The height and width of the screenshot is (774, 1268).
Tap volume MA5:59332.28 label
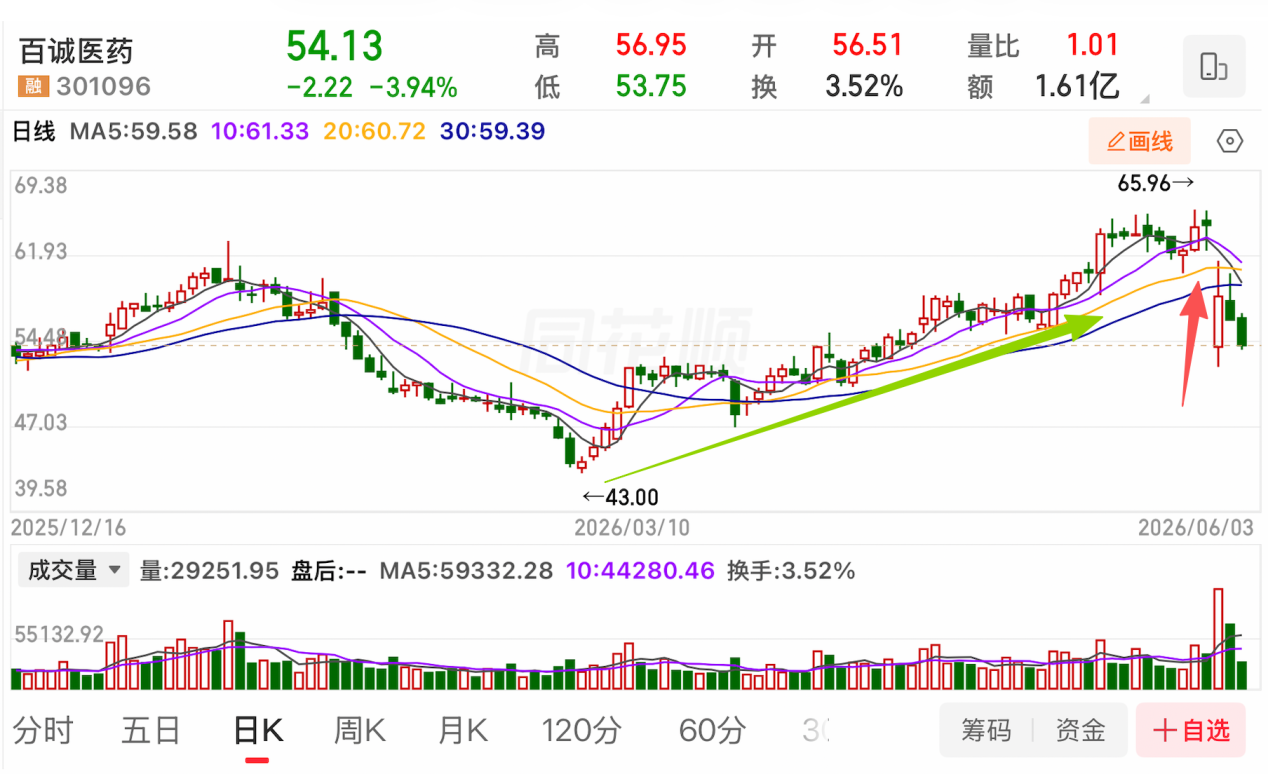pos(468,571)
